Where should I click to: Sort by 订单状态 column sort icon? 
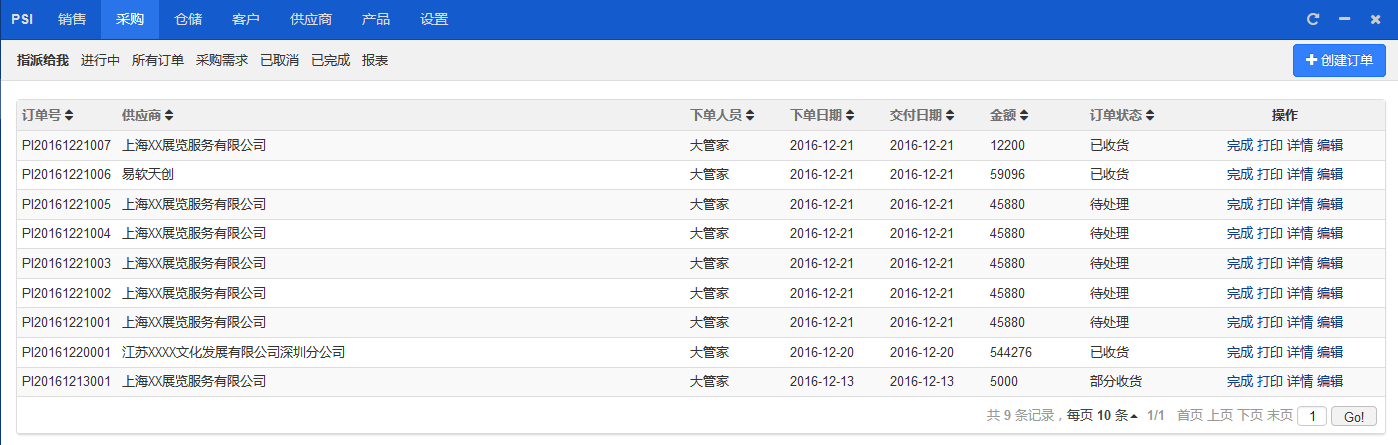pyautogui.click(x=1150, y=116)
